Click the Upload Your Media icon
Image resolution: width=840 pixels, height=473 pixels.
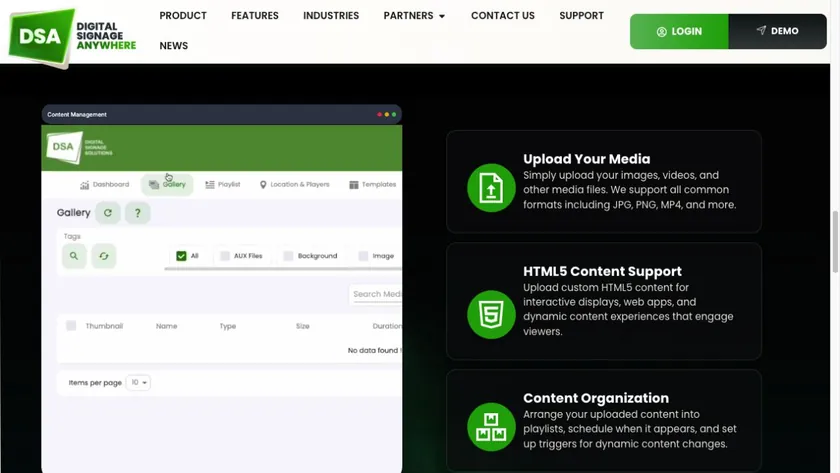click(491, 187)
